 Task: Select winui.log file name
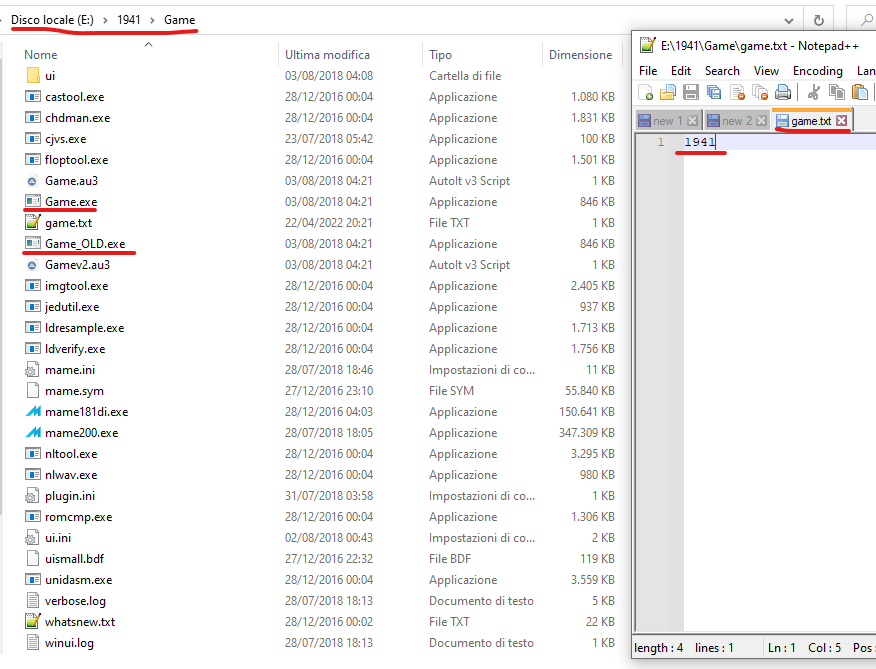point(69,643)
